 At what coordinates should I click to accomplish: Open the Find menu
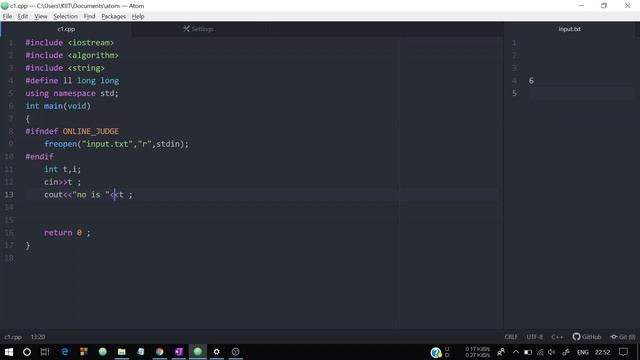tap(89, 16)
